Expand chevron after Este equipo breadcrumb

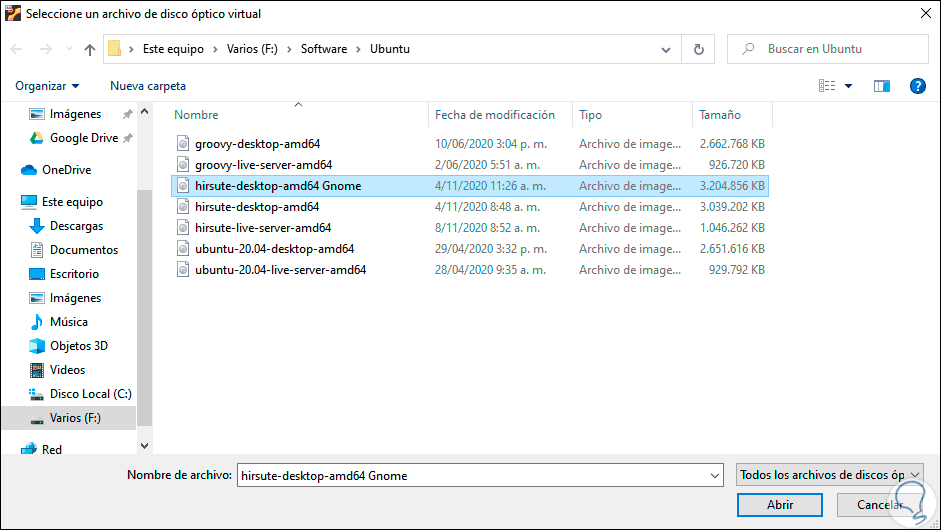215,49
